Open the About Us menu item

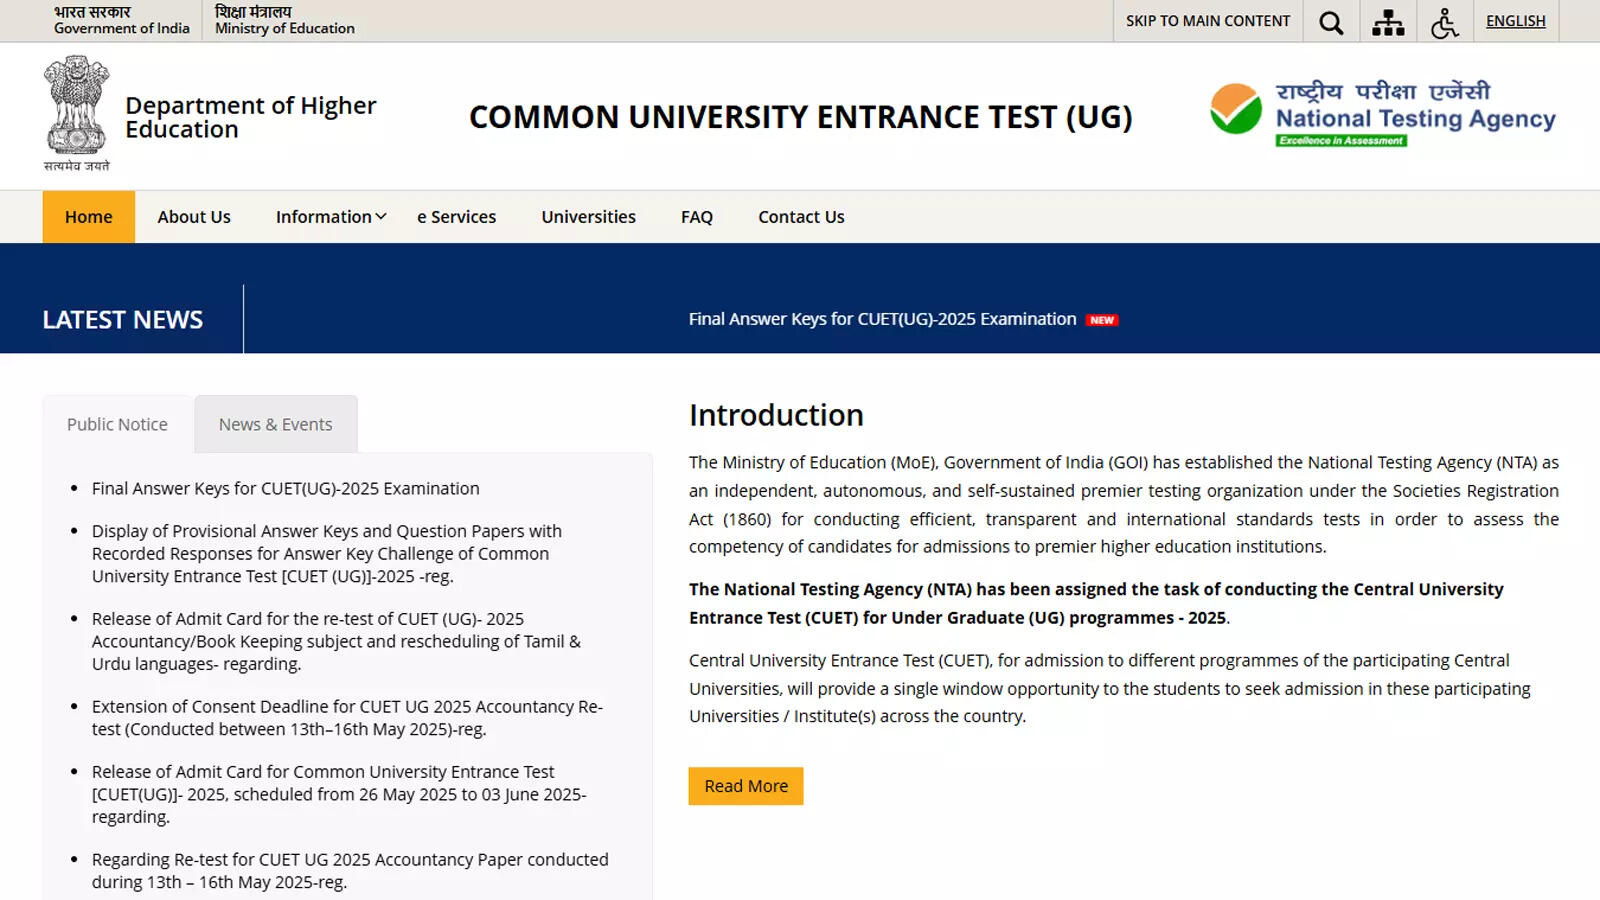[x=194, y=217]
